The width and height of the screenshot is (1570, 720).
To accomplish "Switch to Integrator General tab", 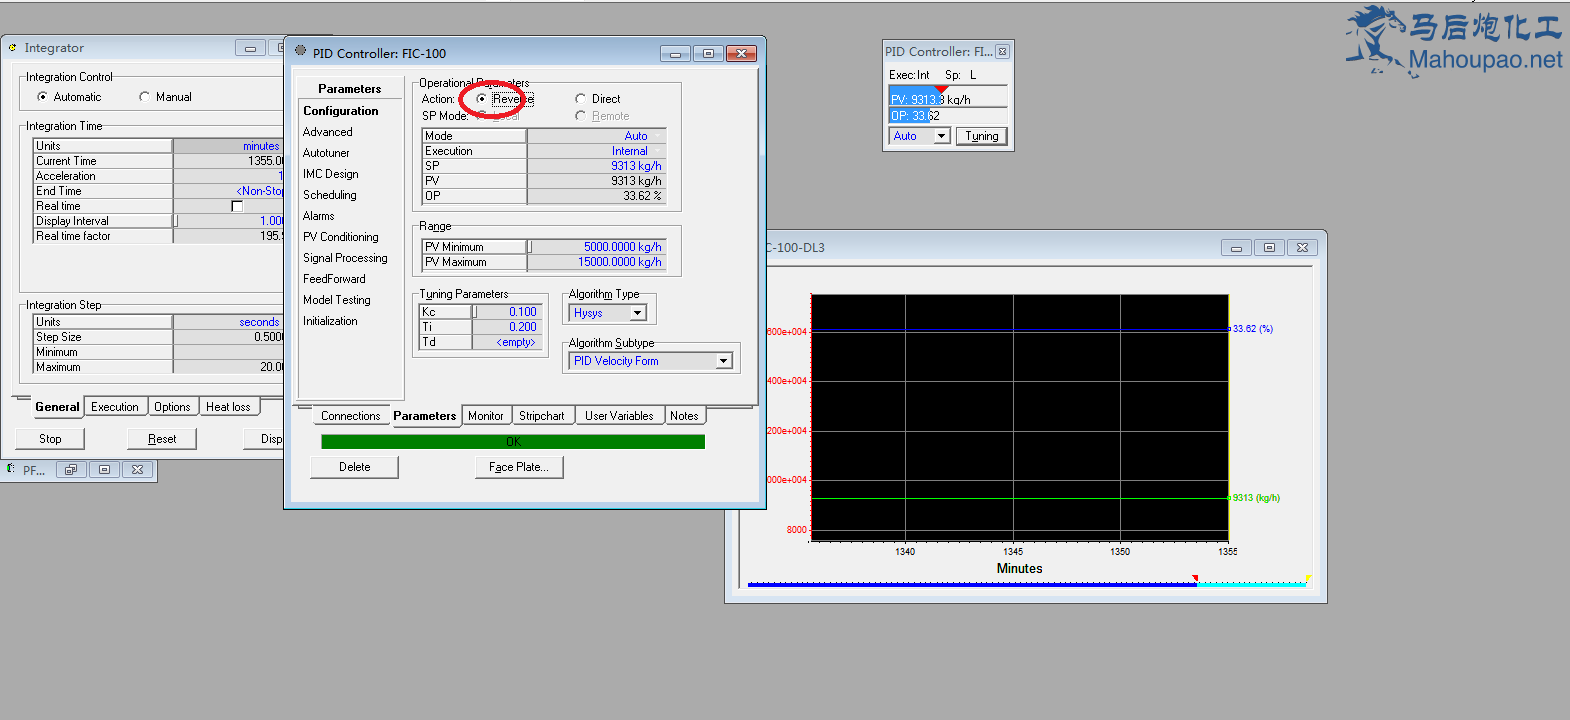I will tap(57, 407).
